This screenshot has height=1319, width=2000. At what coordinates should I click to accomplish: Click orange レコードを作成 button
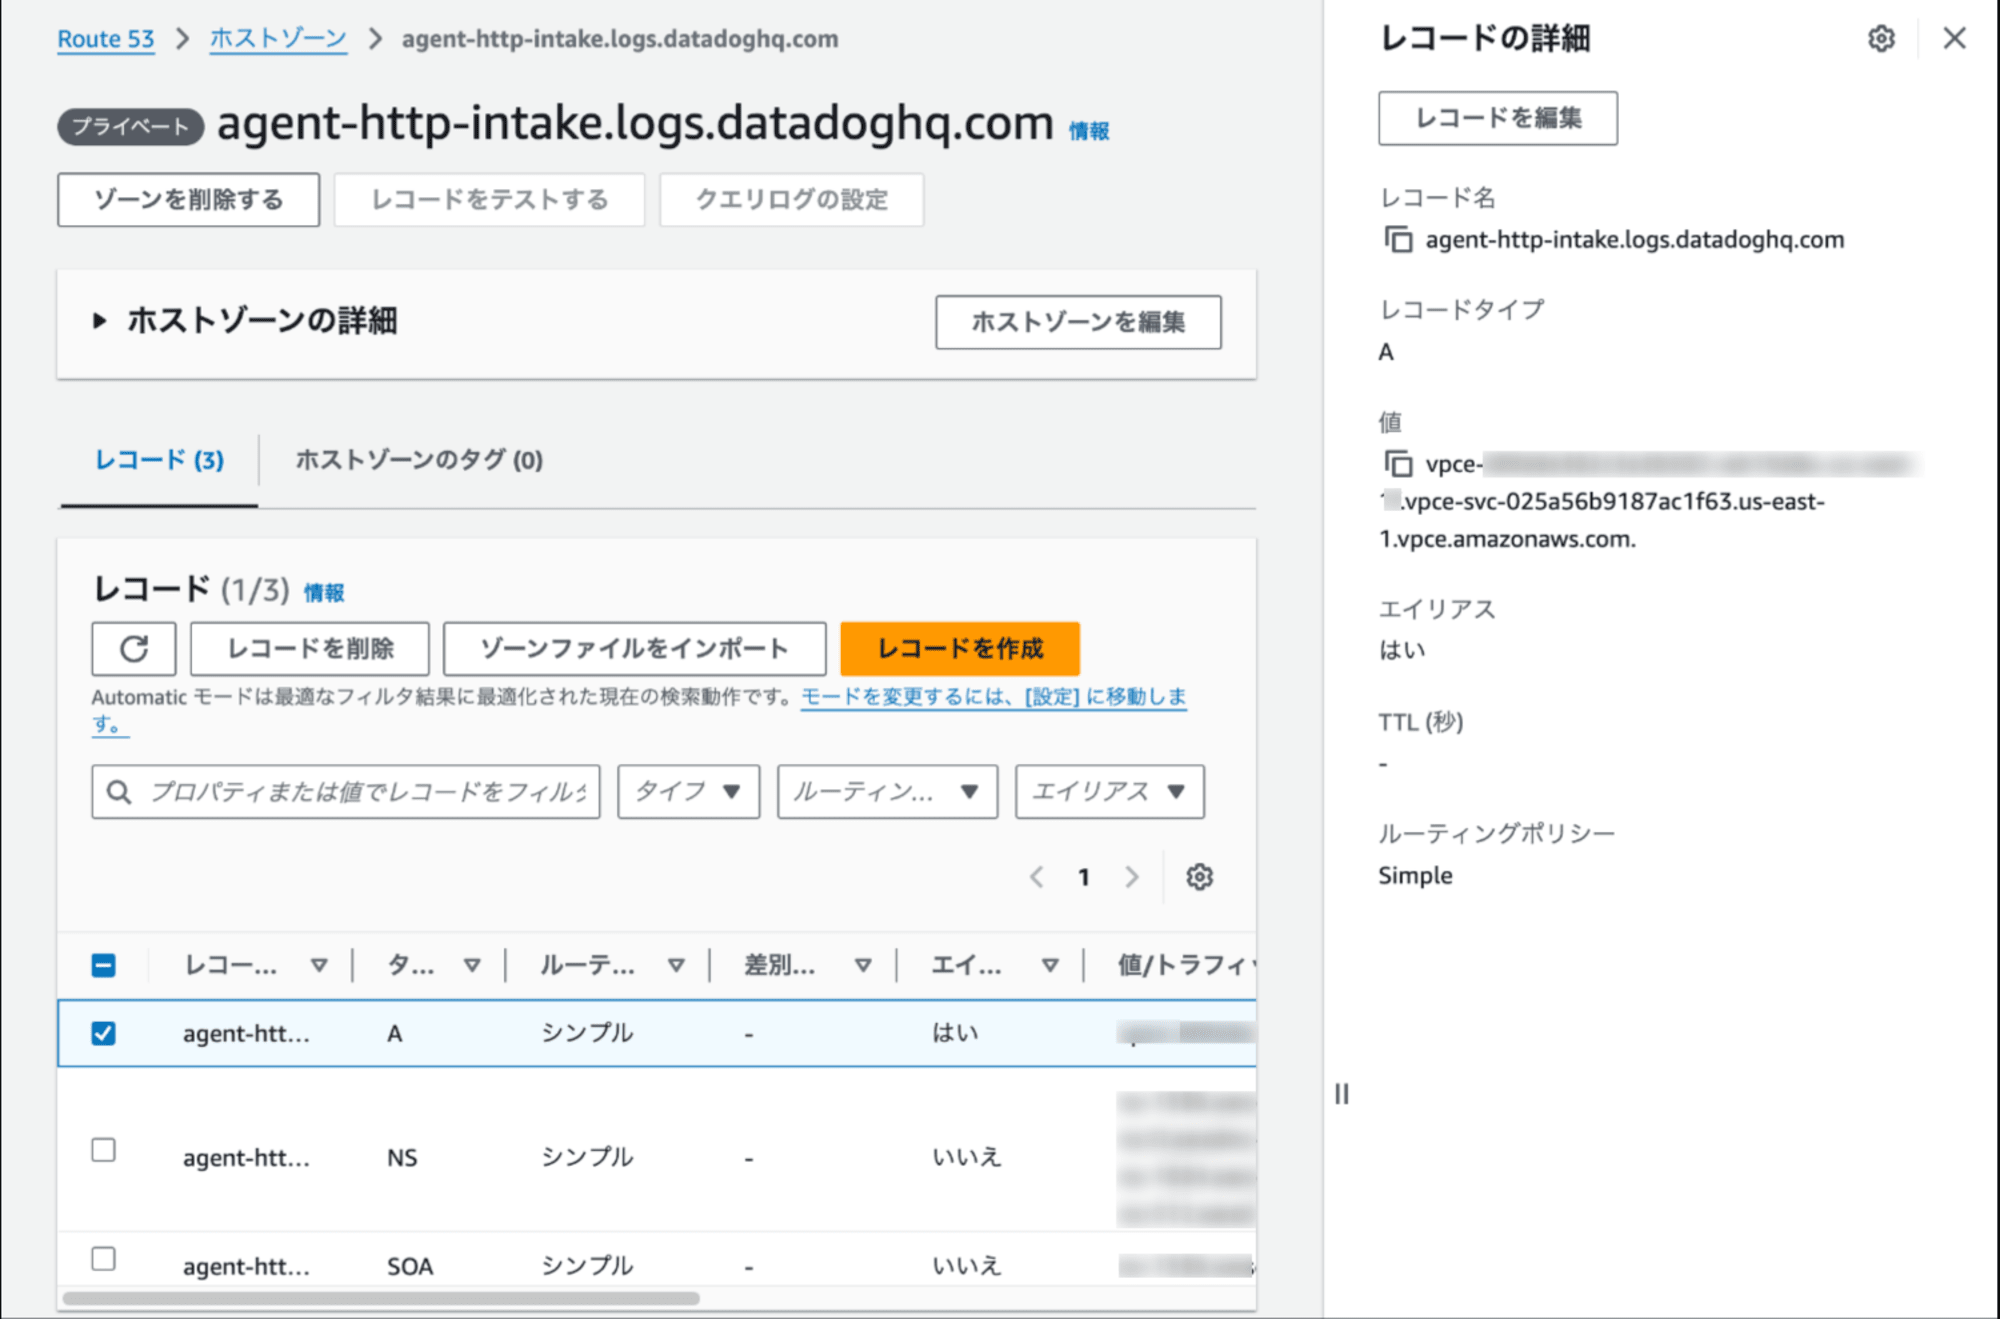(960, 649)
